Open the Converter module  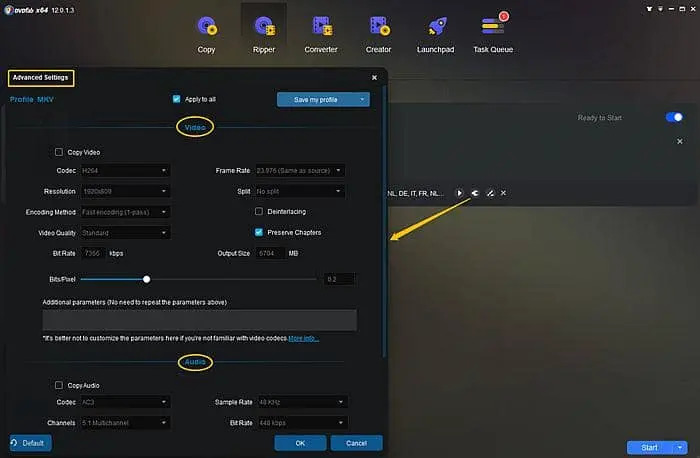pos(321,34)
